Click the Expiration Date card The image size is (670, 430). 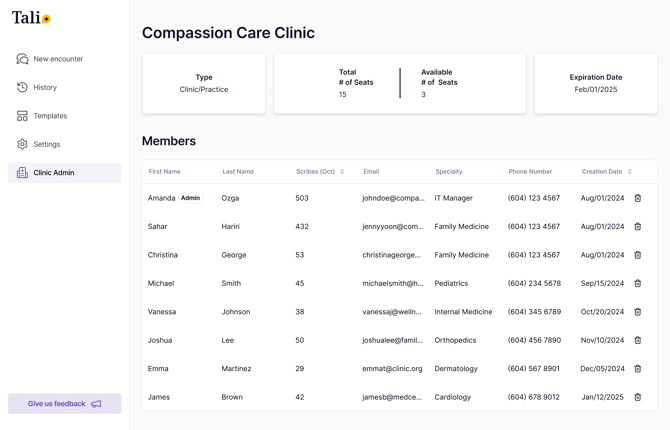(596, 83)
